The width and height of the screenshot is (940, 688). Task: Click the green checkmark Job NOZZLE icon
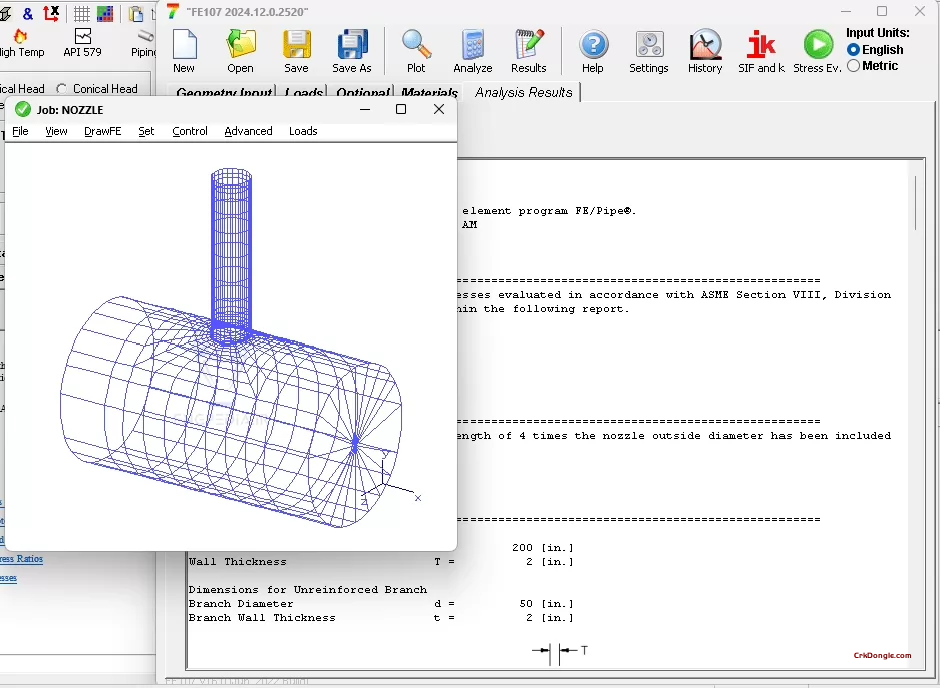pyautogui.click(x=23, y=110)
